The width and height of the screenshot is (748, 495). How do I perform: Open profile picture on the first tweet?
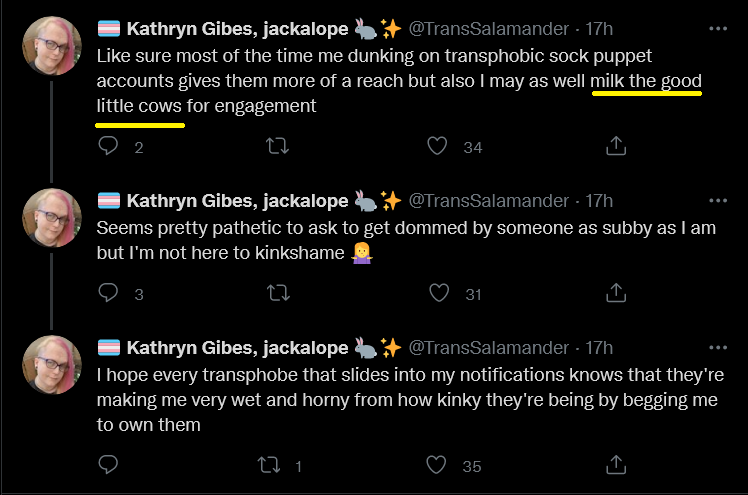pyautogui.click(x=52, y=46)
